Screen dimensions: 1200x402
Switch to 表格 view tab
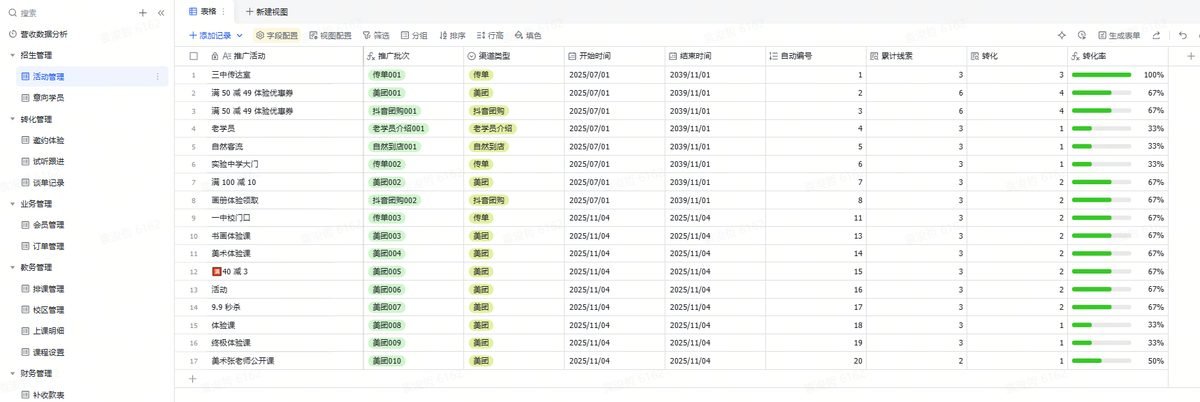click(x=208, y=11)
